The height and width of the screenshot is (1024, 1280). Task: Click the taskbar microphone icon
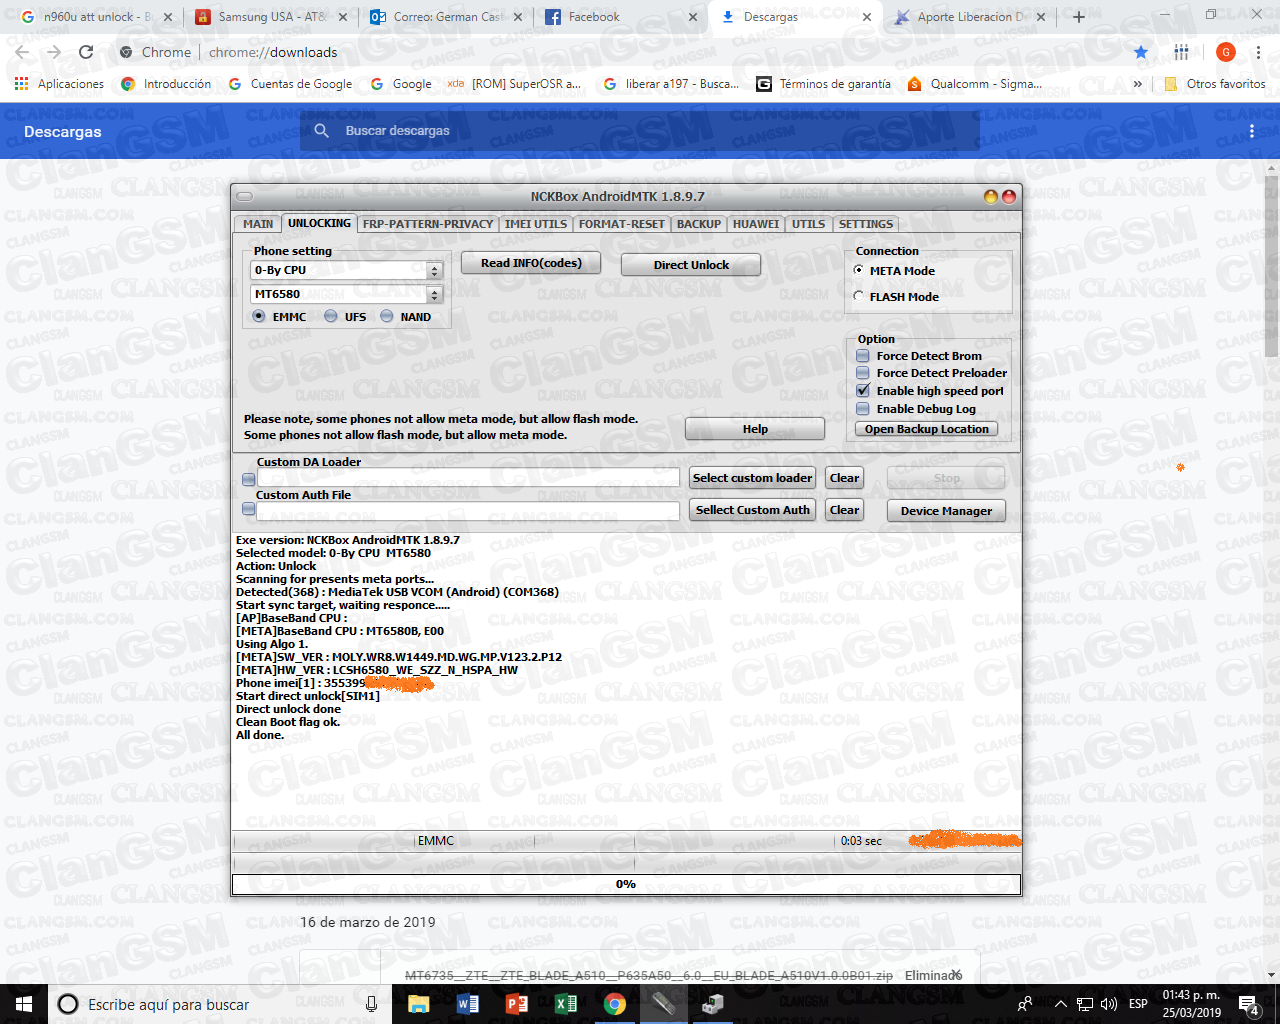click(371, 1004)
